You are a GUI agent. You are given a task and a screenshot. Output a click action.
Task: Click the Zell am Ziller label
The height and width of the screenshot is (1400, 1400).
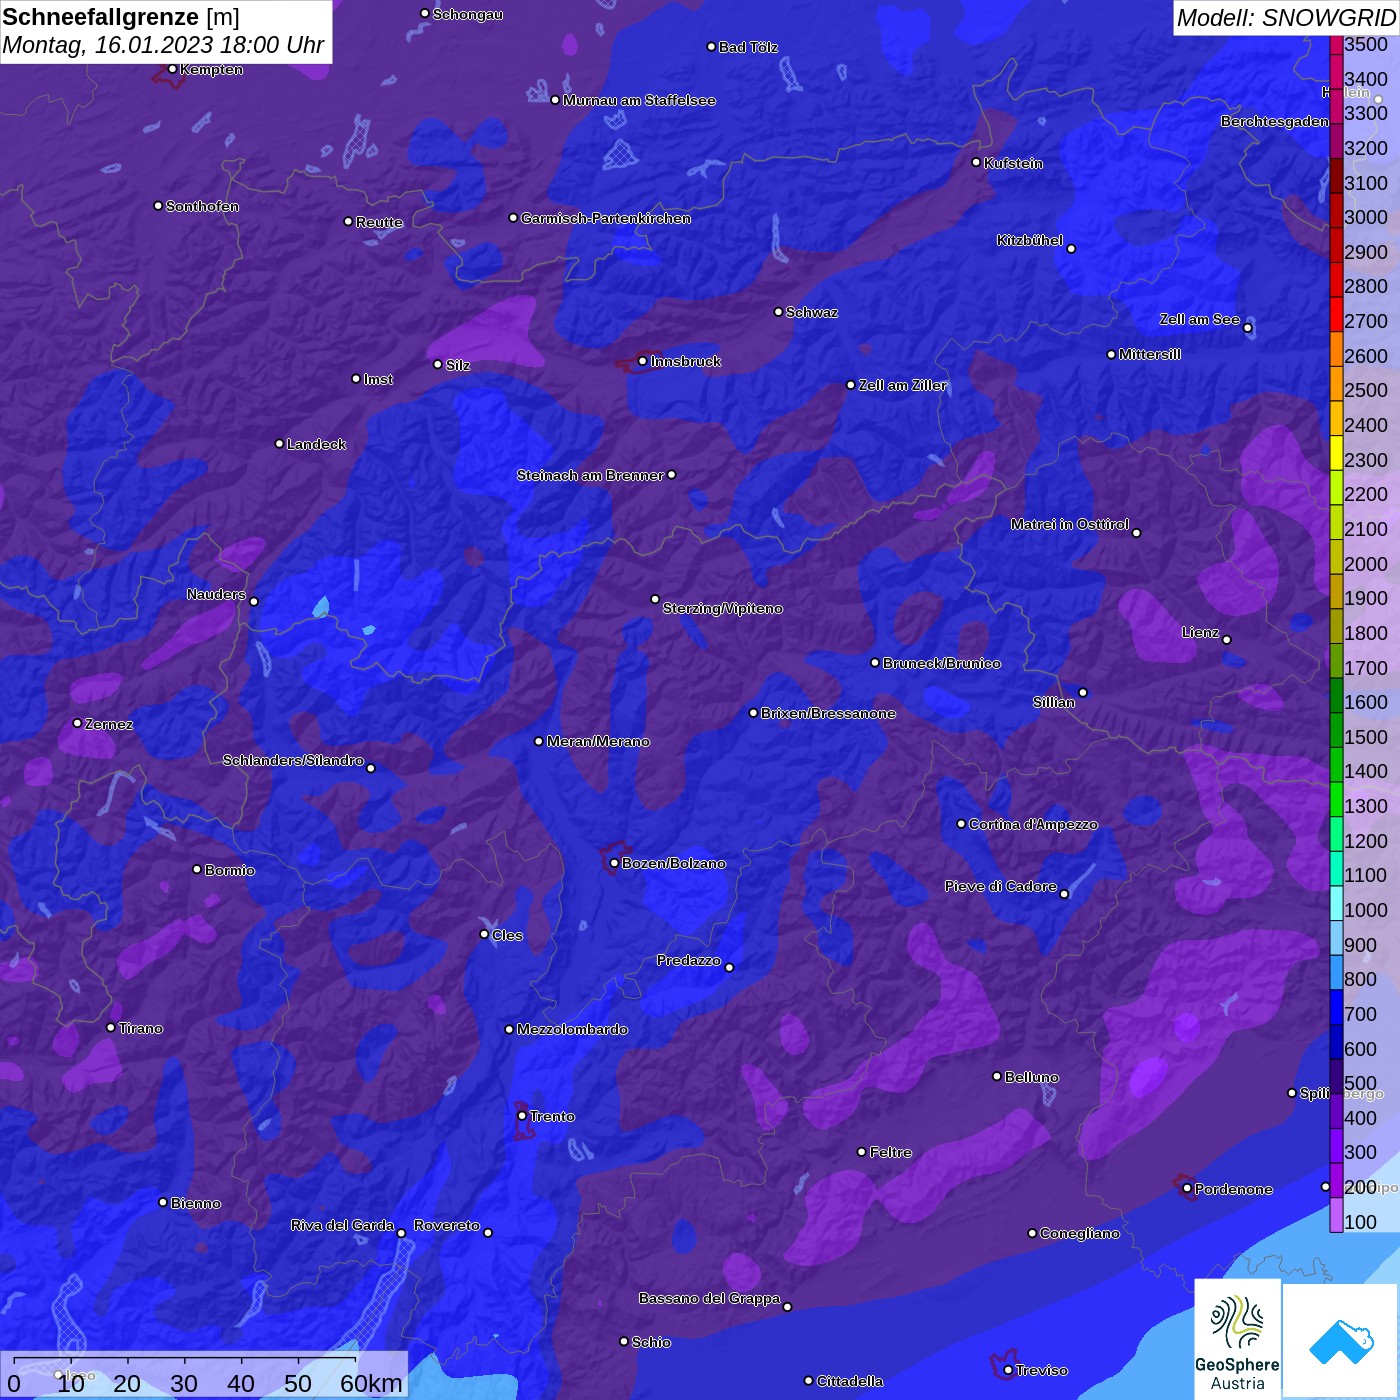(x=902, y=385)
